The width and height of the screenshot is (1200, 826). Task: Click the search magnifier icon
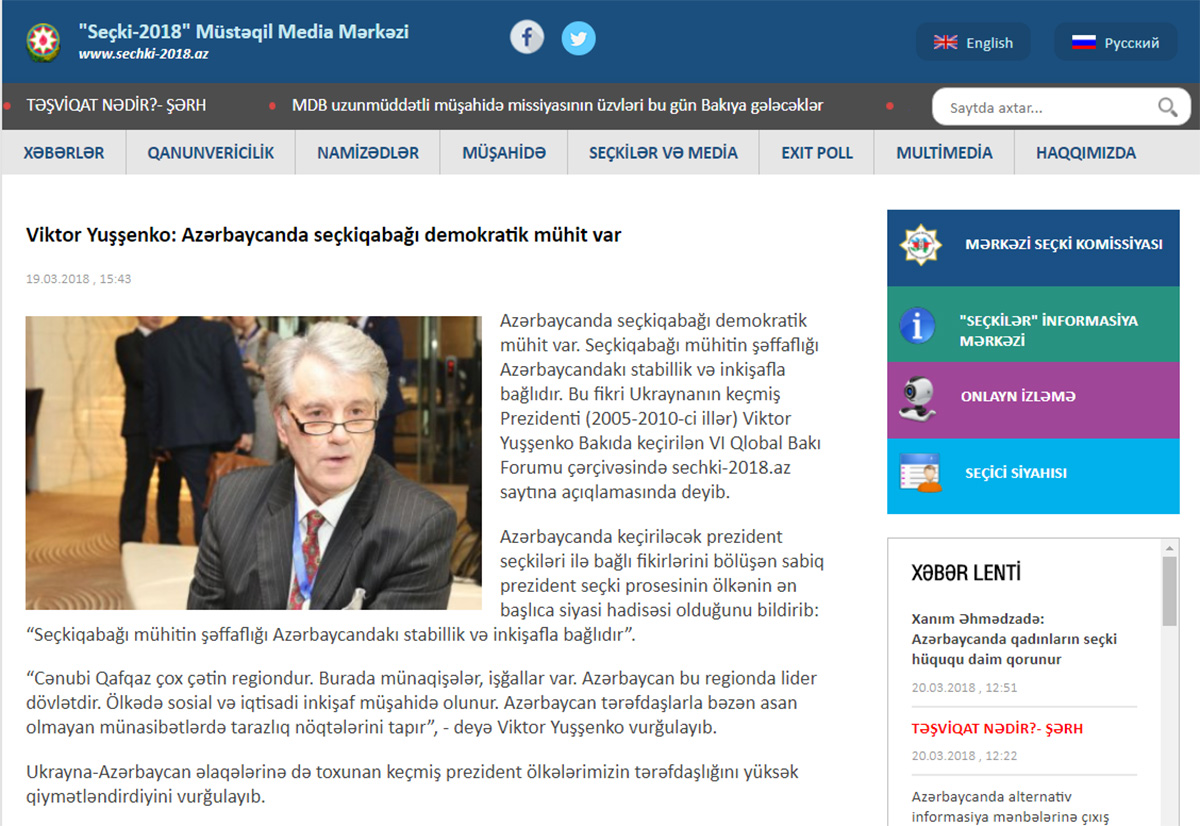click(x=1167, y=107)
